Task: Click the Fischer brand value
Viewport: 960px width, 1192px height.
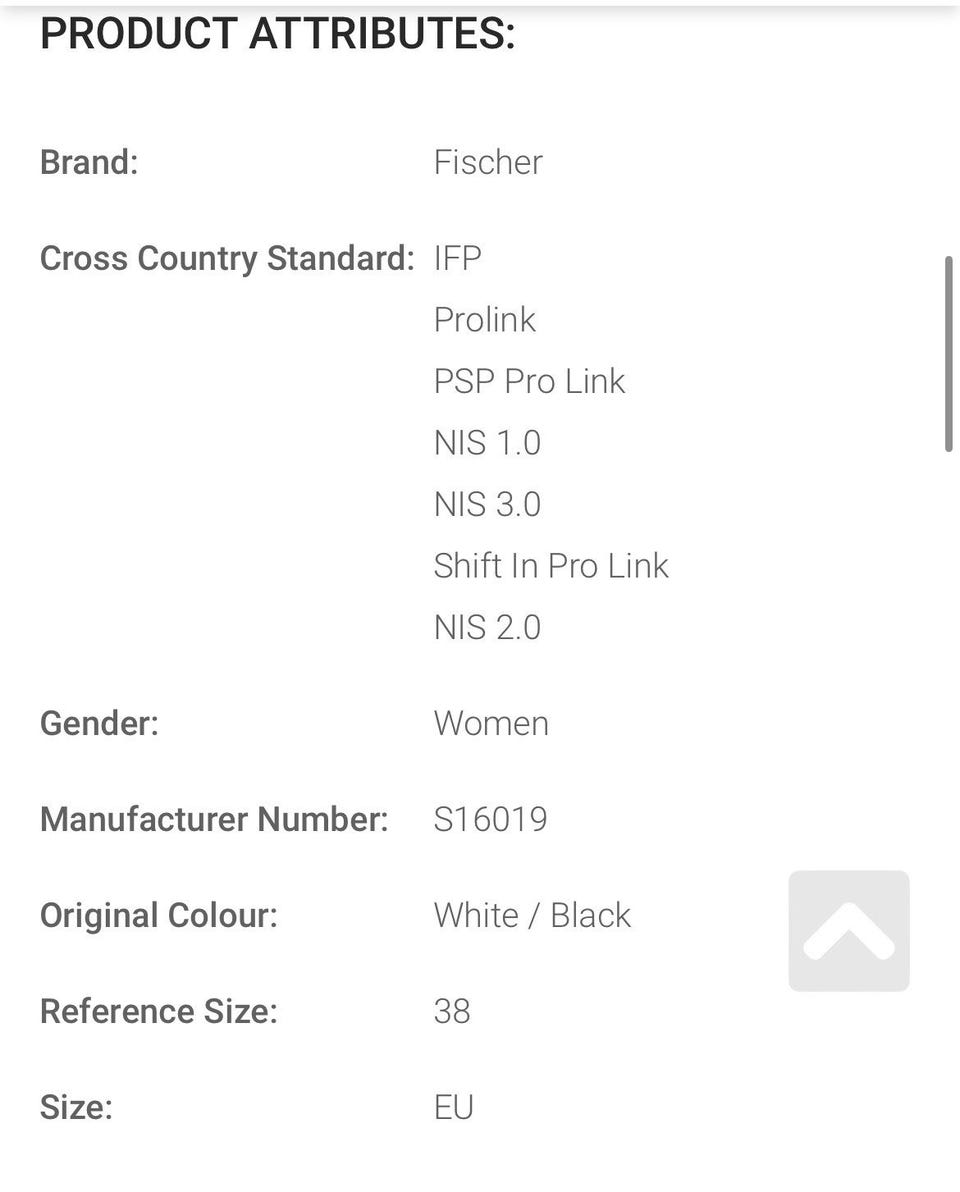Action: pyautogui.click(x=488, y=162)
